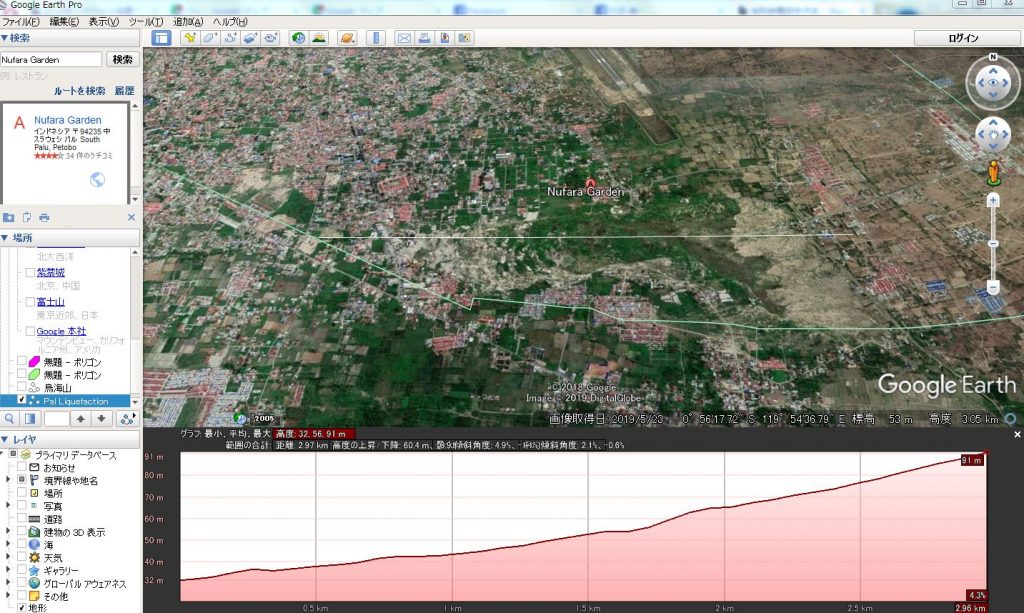The image size is (1024, 613).
Task: Toggle checkbox for 富士山 place
Action: pyautogui.click(x=30, y=302)
